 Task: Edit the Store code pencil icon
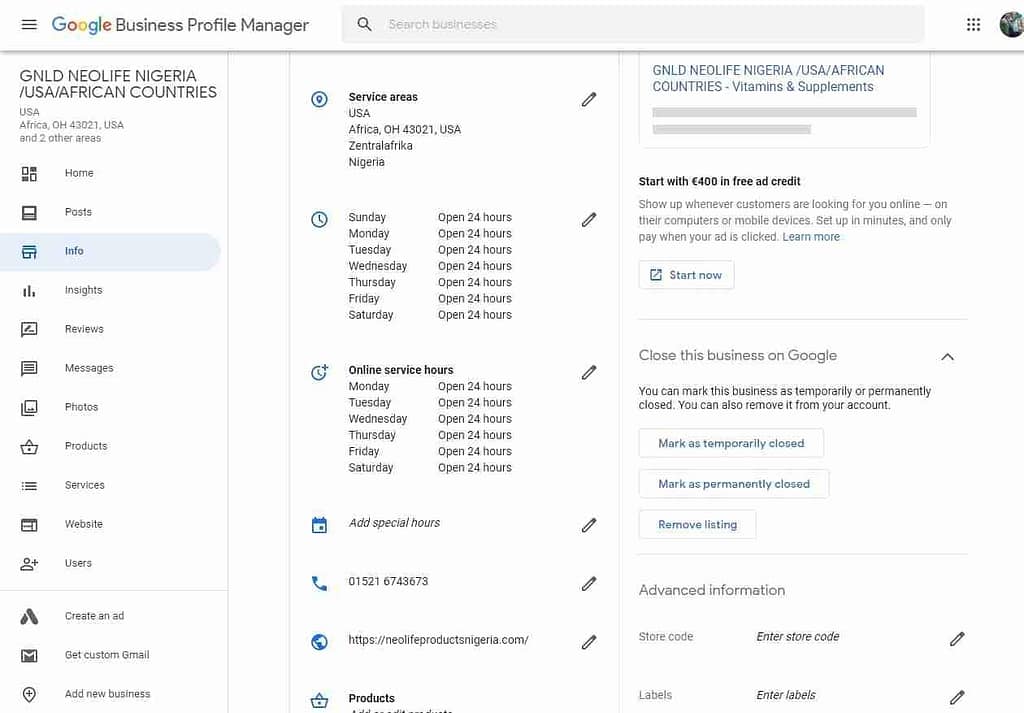957,638
